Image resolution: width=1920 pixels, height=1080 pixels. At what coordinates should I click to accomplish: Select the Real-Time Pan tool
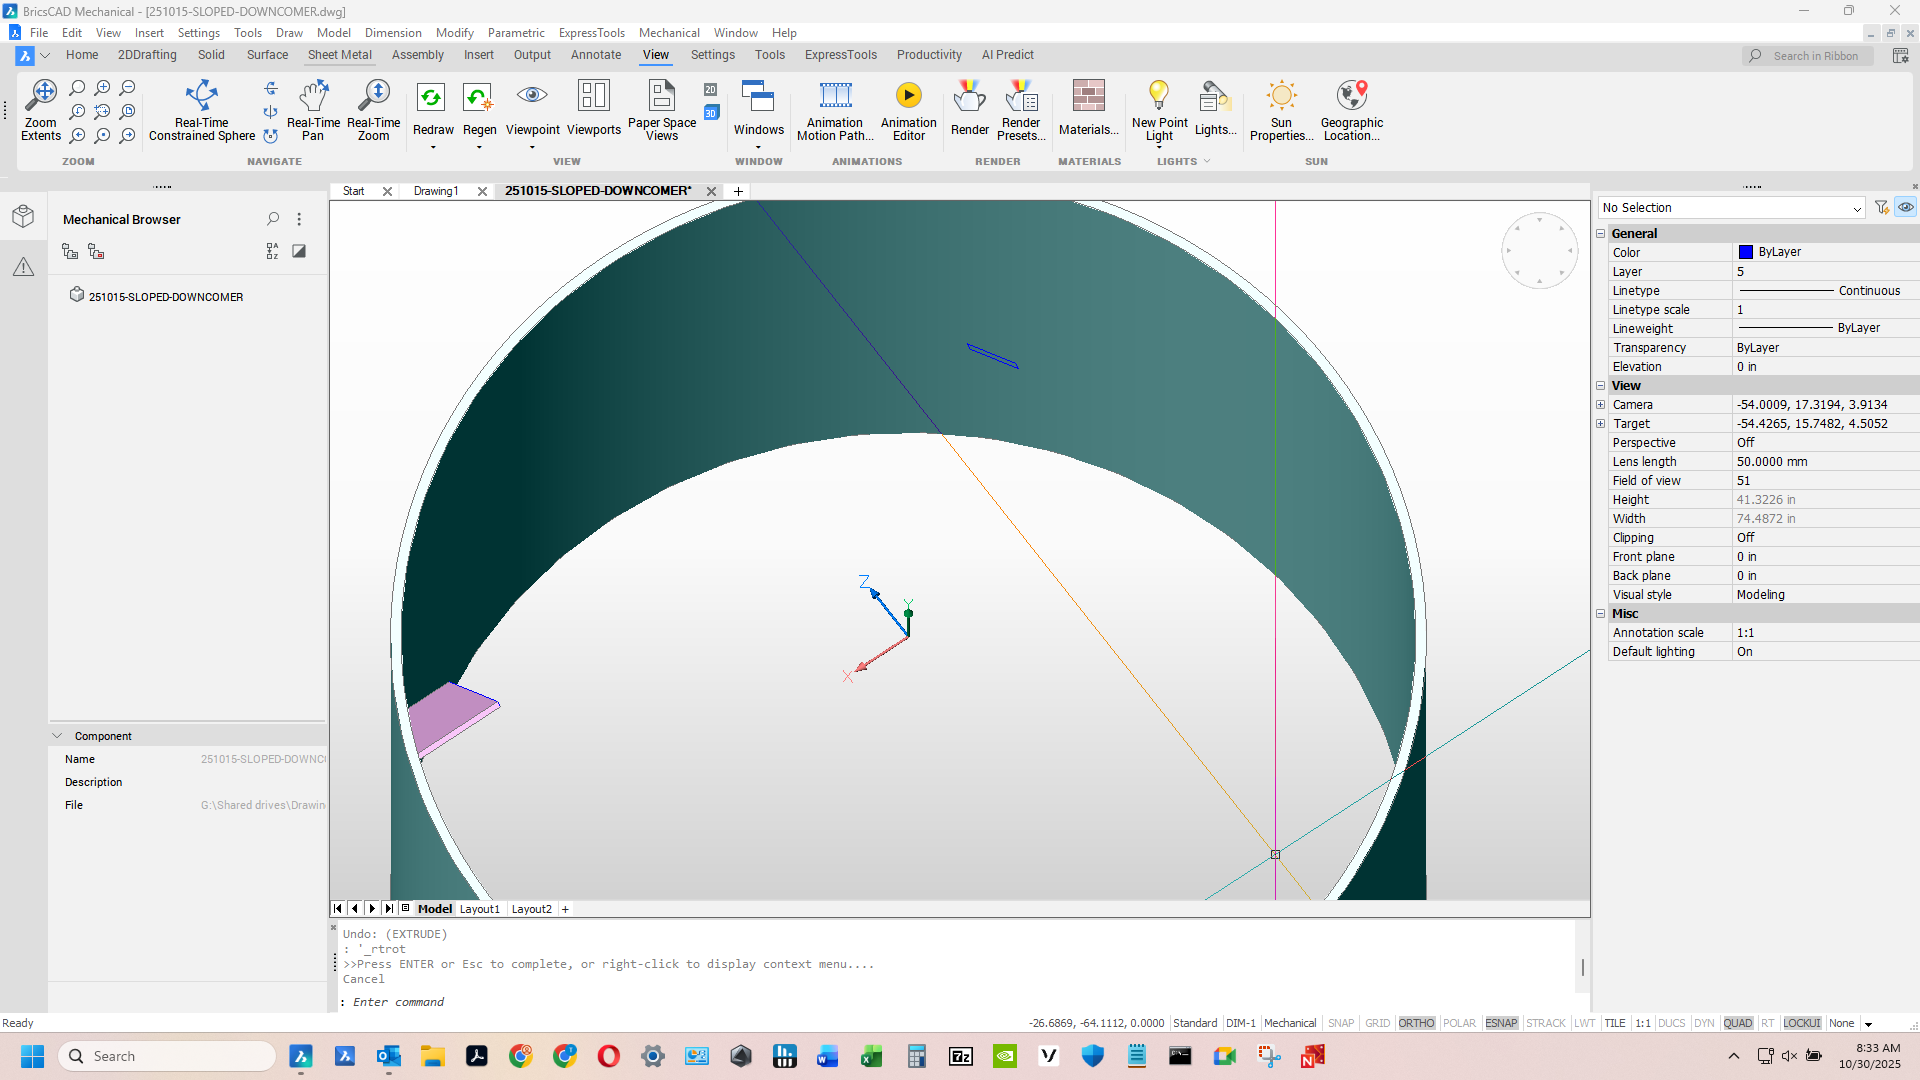(x=313, y=110)
